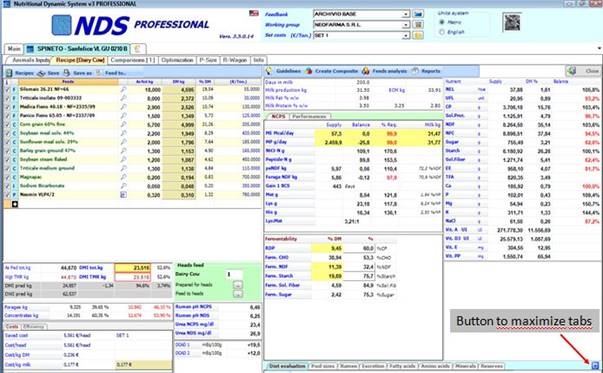Image resolution: width=603 pixels, height=373 pixels.
Task: Open the Fatty acids tab at the bottom
Action: [x=402, y=366]
